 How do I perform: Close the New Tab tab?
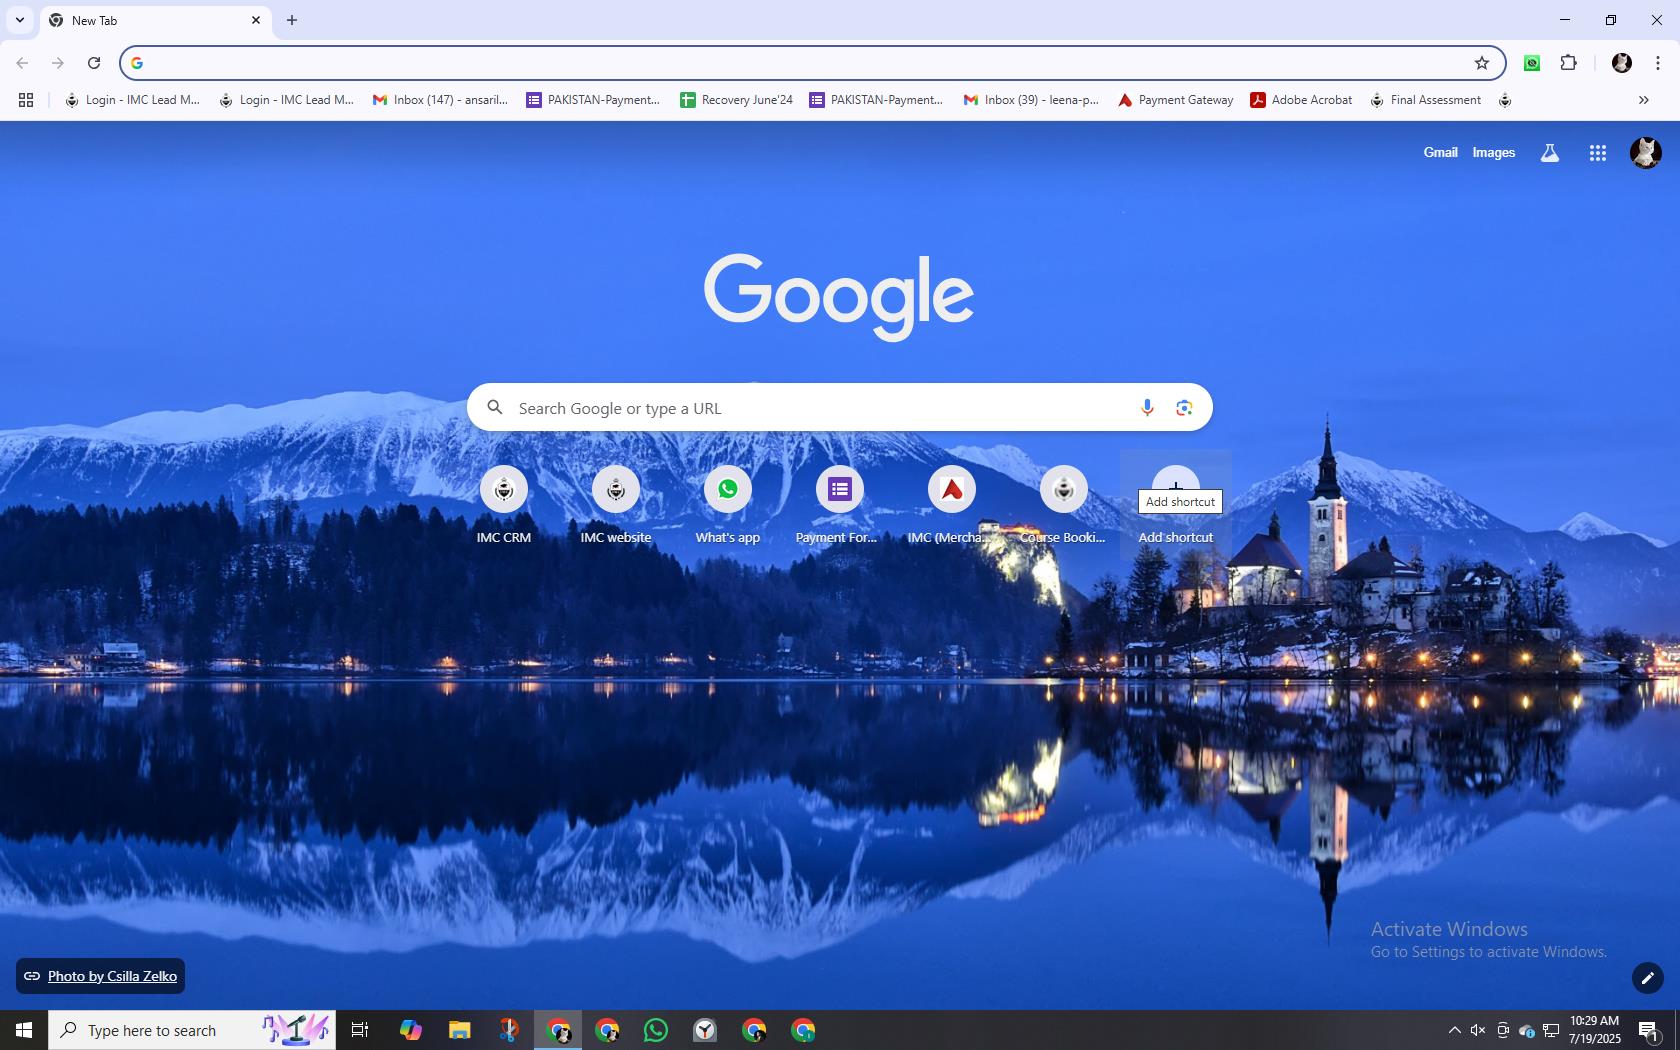pyautogui.click(x=256, y=20)
